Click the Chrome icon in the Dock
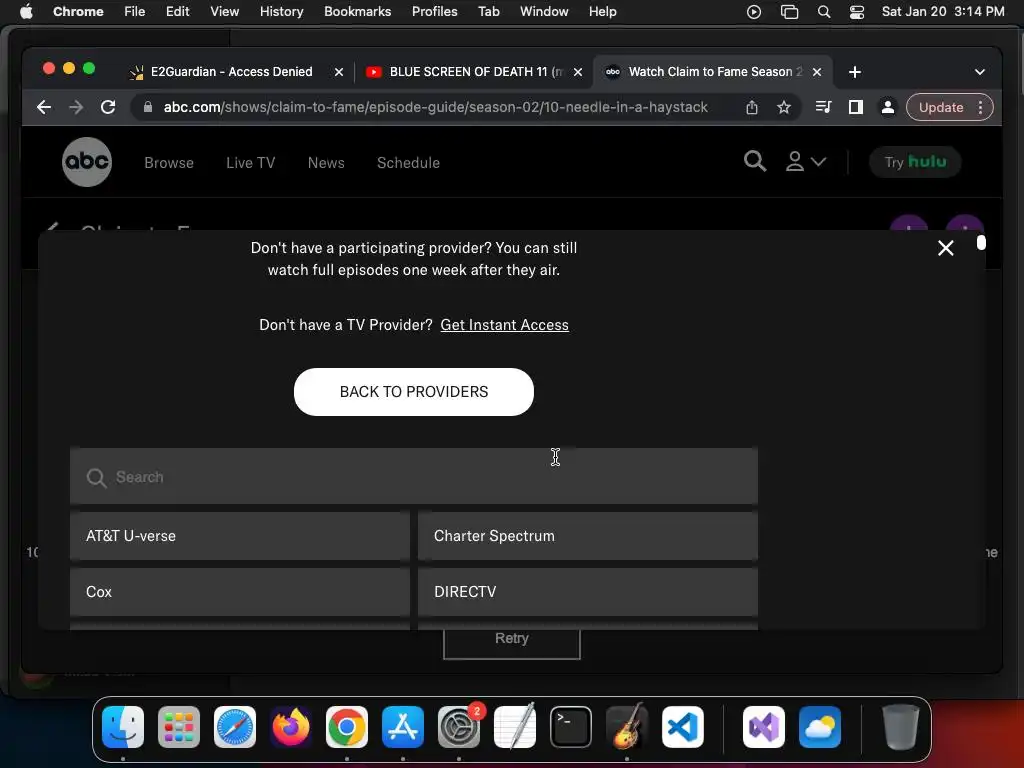 pyautogui.click(x=347, y=726)
